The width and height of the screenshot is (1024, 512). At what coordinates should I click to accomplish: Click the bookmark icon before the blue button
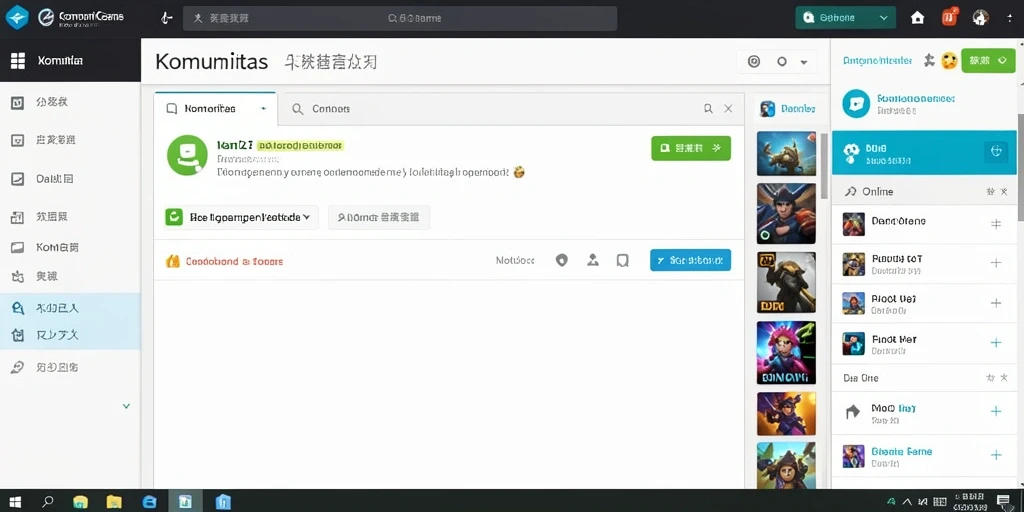(622, 261)
